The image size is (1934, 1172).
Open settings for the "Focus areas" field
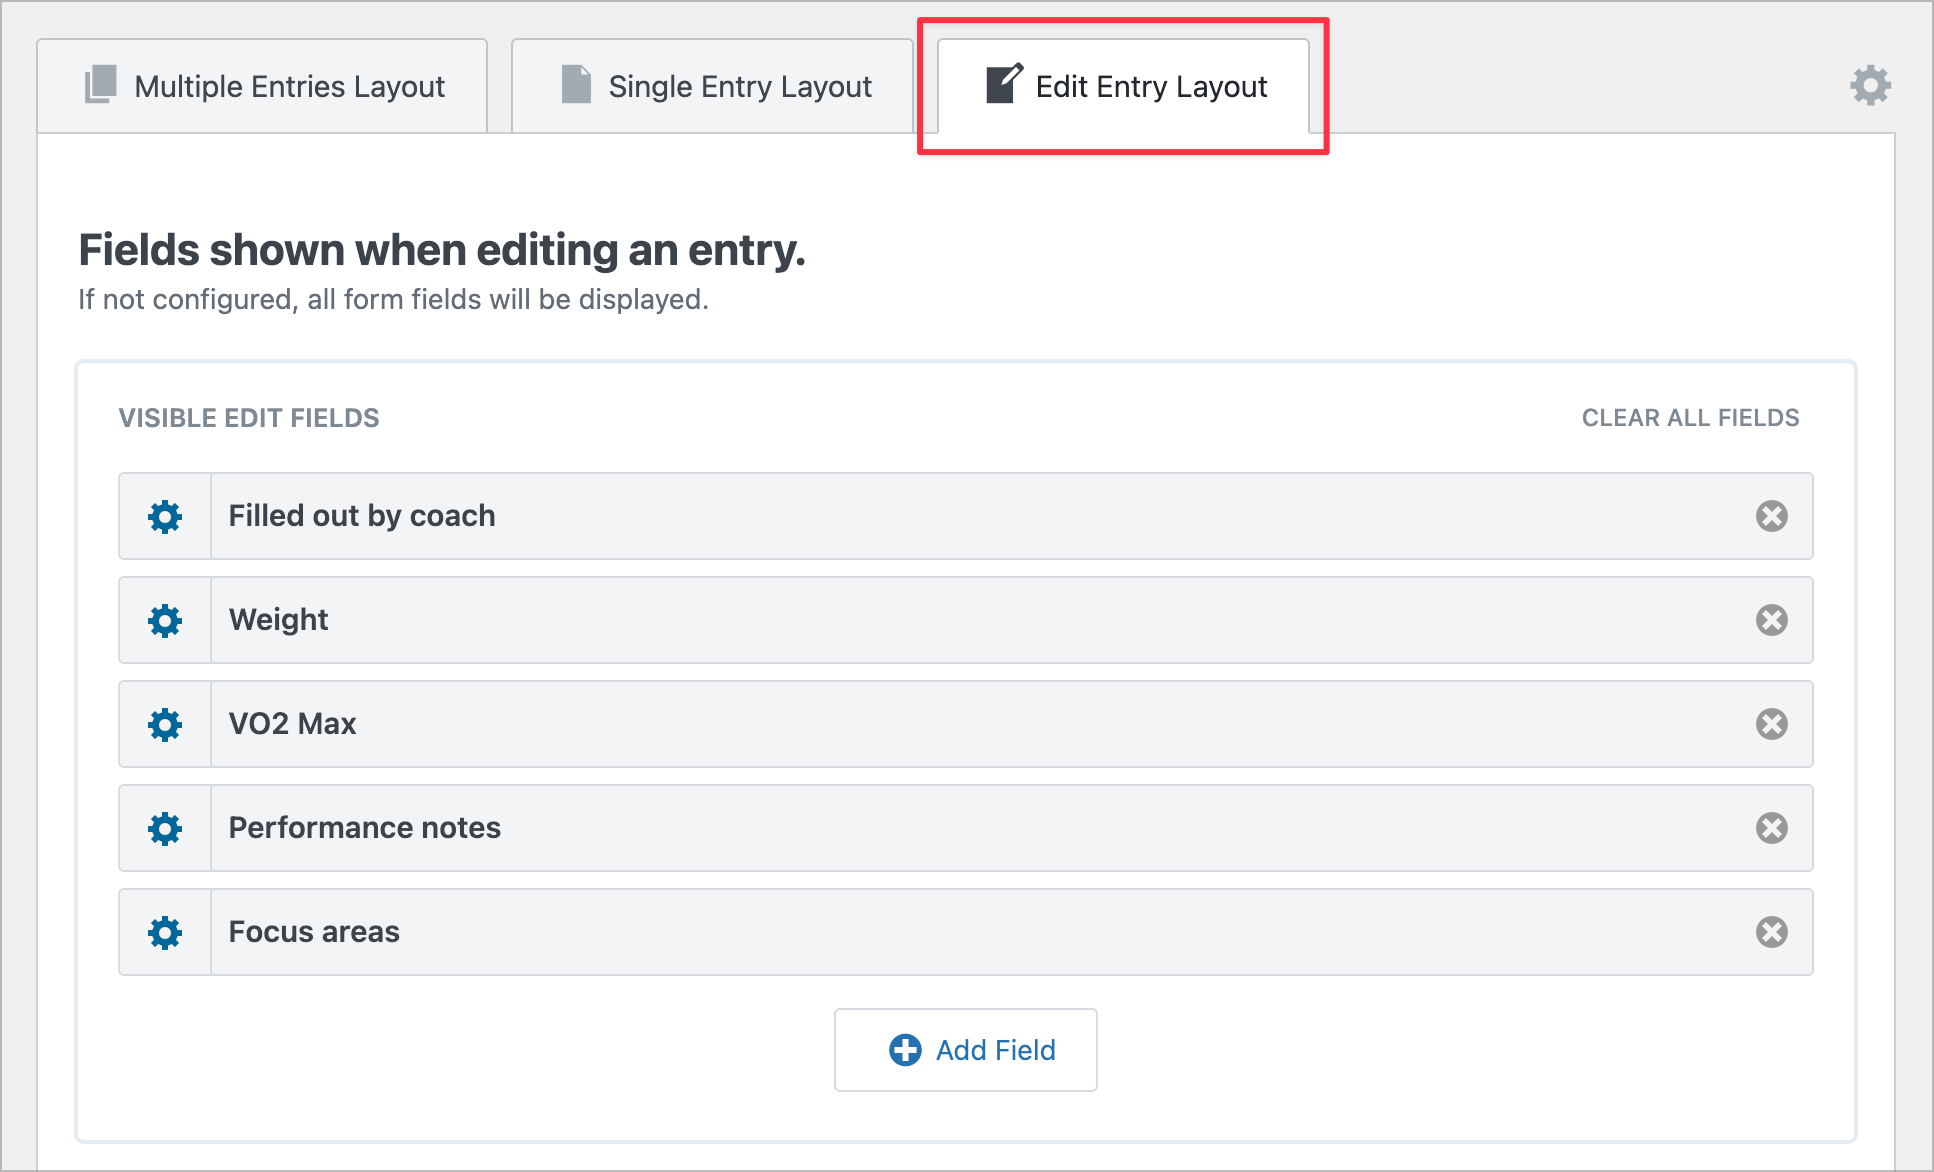coord(164,932)
